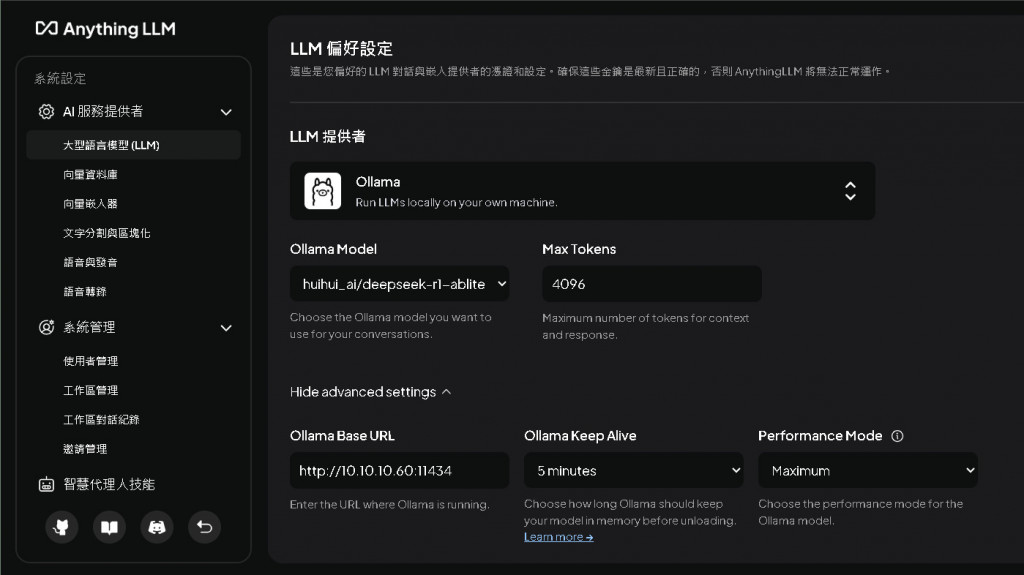Open 向量嵌入器 settings
Screen dimensions: 1024x575
90,204
